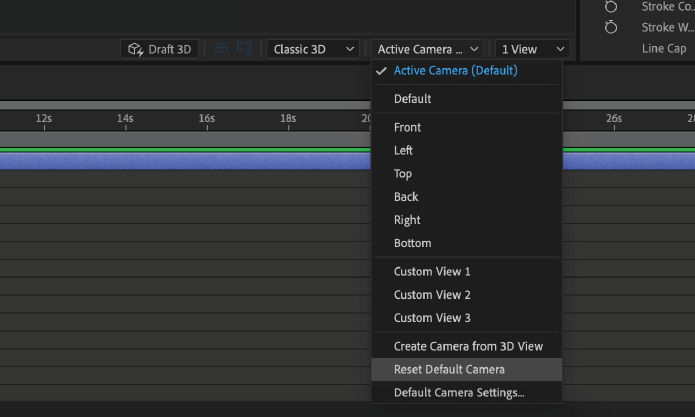695x417 pixels.
Task: Click the Draft 3D cube icon
Action: point(135,49)
